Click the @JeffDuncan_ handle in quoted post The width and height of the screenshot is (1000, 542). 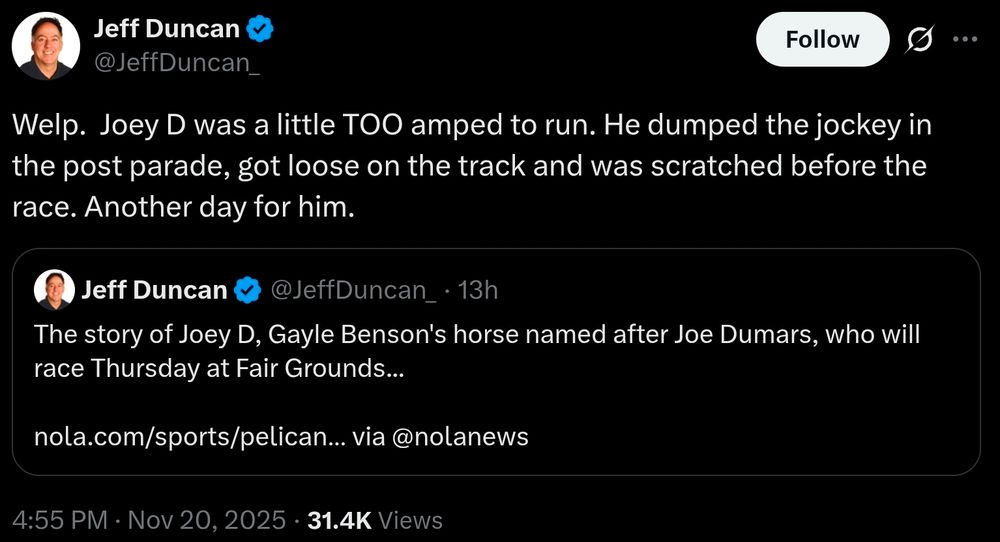tap(353, 291)
